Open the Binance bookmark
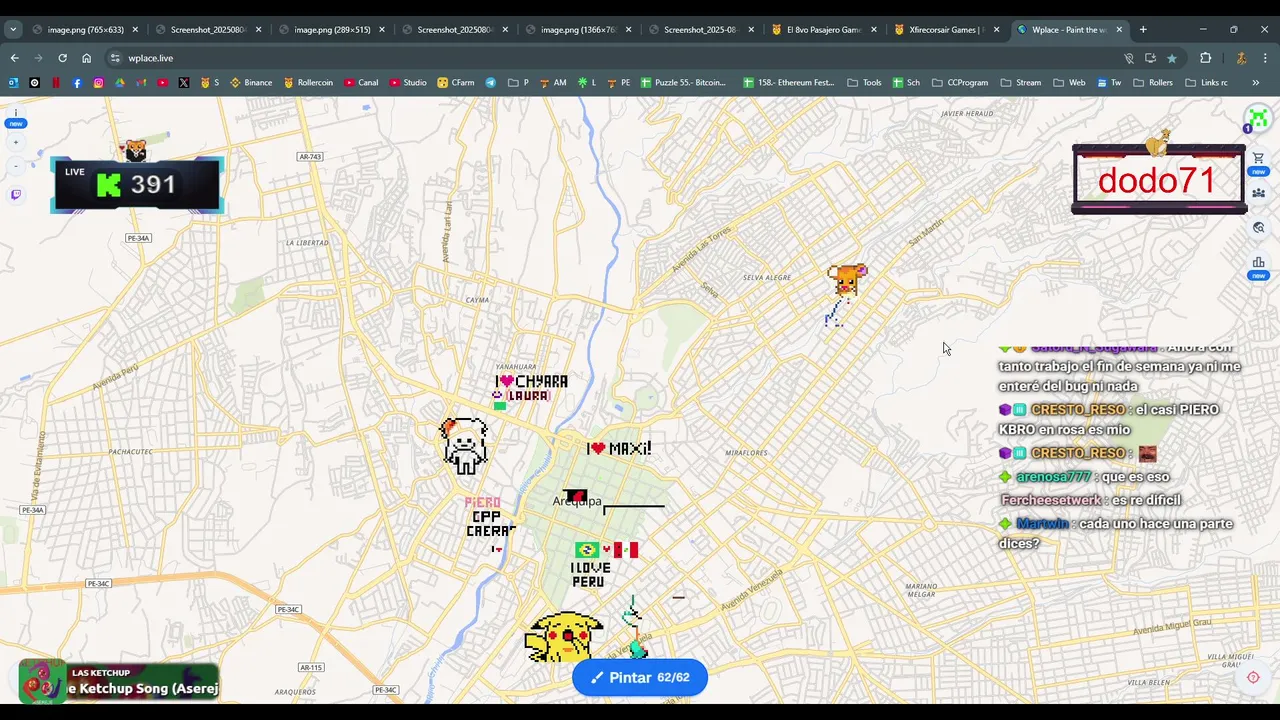The image size is (1280, 720). tap(251, 82)
